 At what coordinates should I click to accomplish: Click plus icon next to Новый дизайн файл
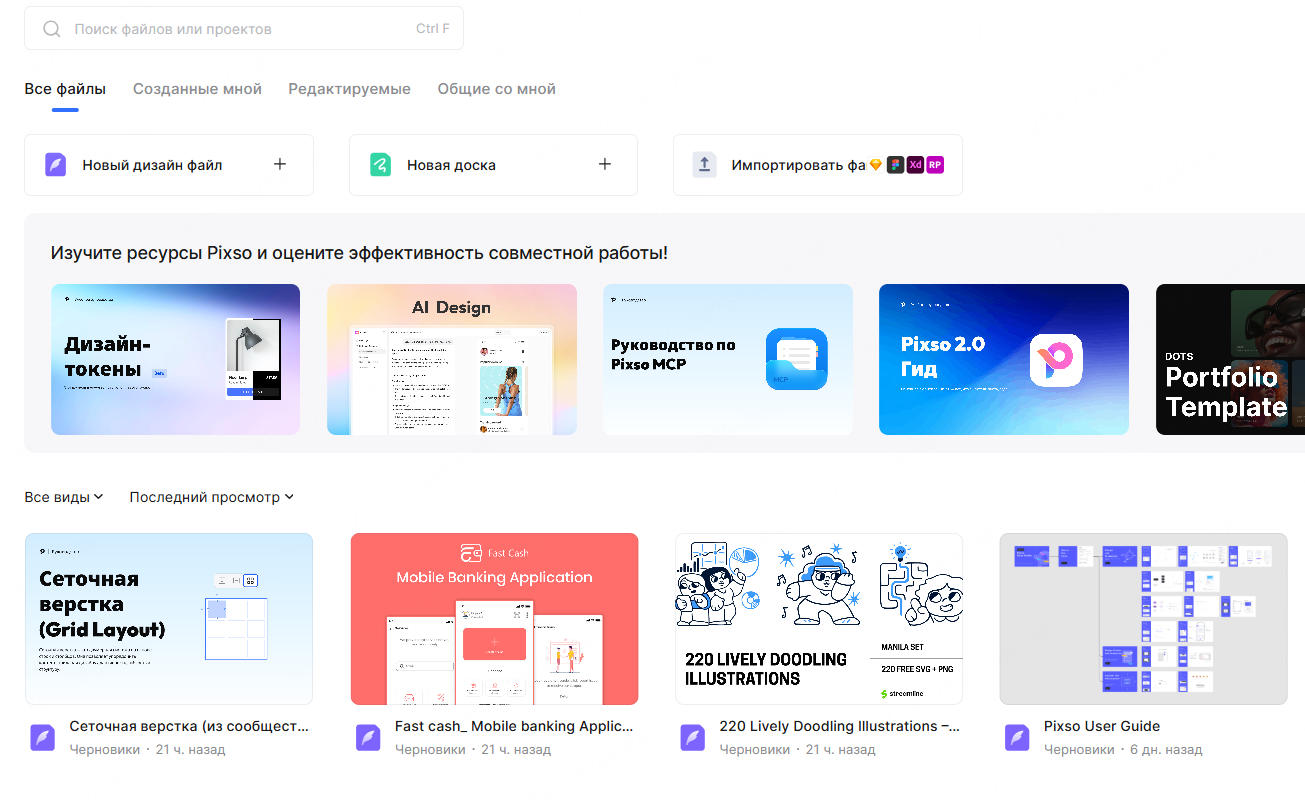point(280,164)
